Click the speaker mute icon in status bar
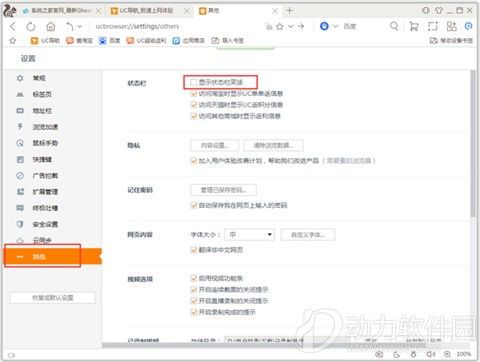This screenshot has height=362, width=480. pyautogui.click(x=431, y=354)
